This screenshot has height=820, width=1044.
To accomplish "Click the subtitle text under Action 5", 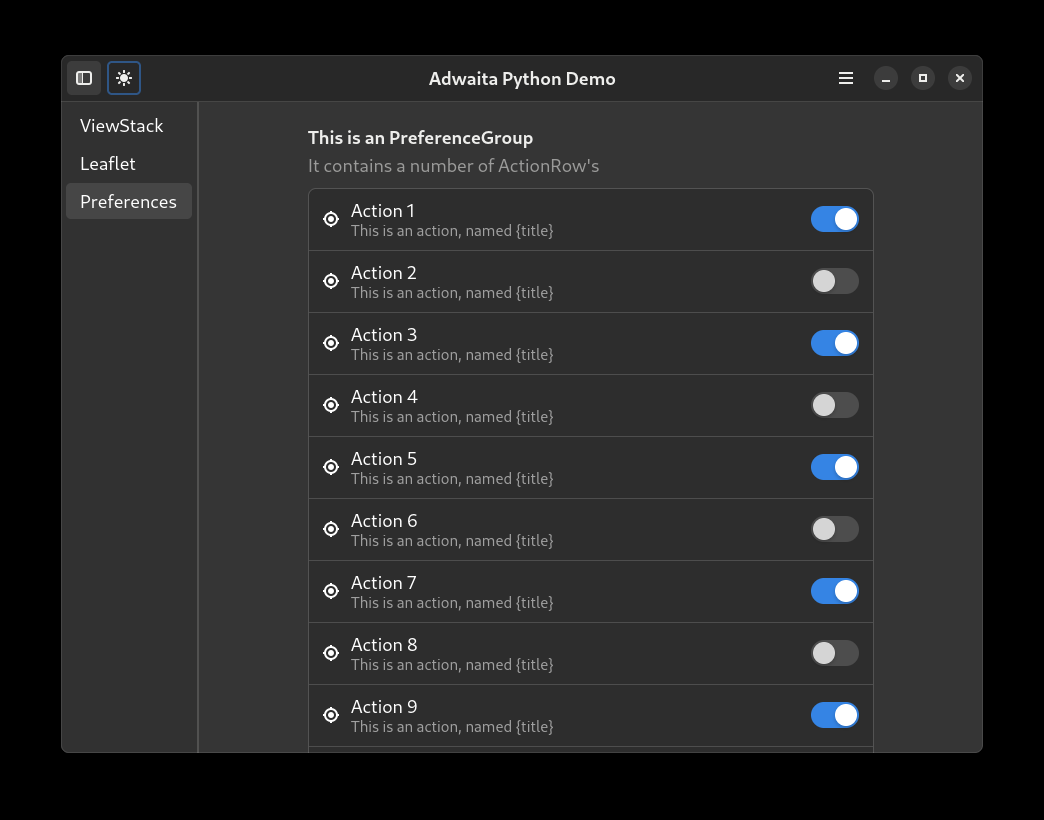I will tap(452, 479).
